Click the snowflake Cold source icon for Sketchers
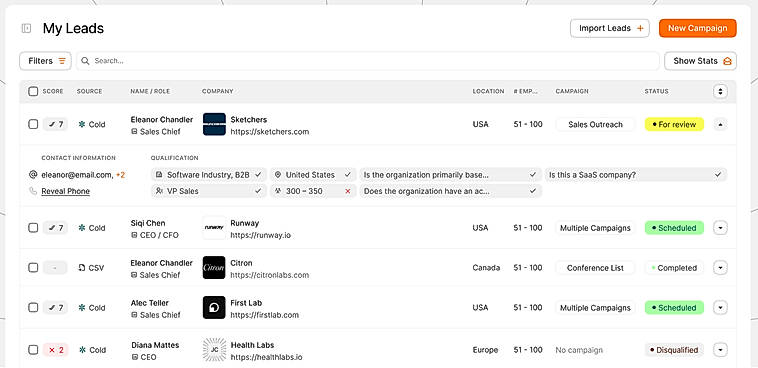758x368 pixels. click(x=82, y=124)
